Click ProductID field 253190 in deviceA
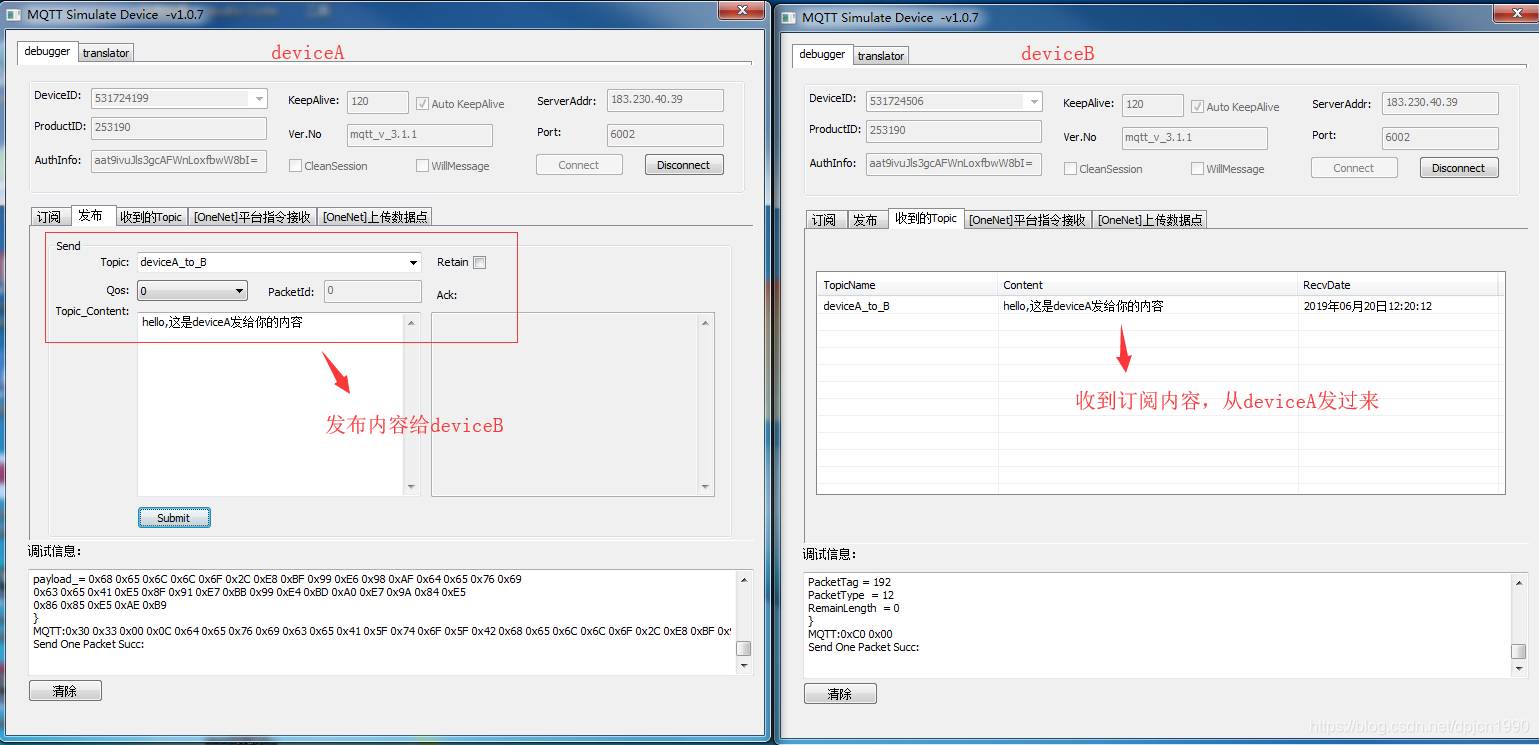This screenshot has height=745, width=1539. click(179, 128)
